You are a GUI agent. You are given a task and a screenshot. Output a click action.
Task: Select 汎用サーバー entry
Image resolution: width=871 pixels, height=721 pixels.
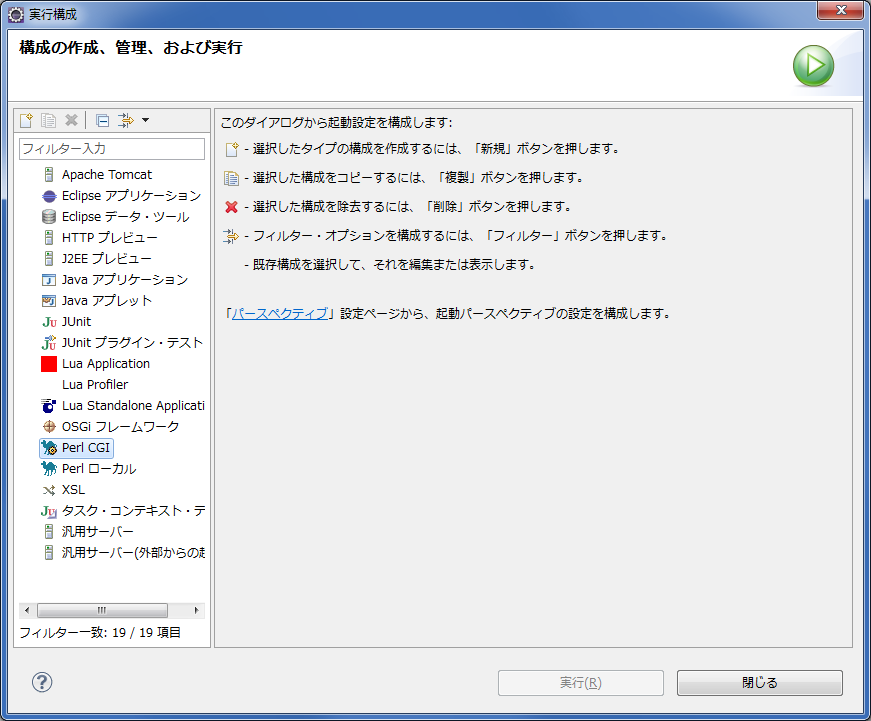[x=98, y=532]
